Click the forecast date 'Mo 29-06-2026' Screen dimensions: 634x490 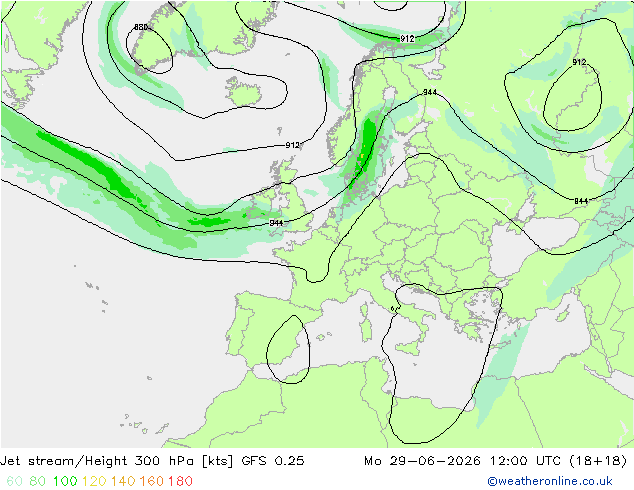tap(423, 461)
